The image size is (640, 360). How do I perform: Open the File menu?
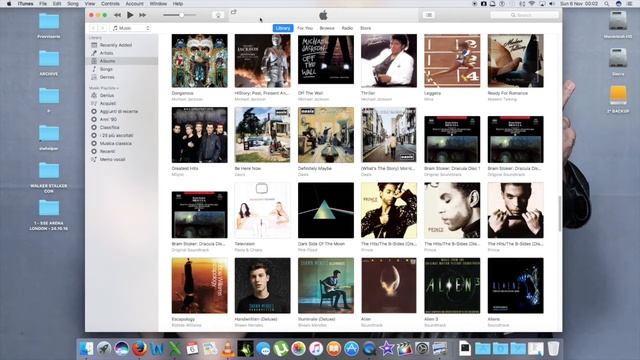[x=43, y=4]
